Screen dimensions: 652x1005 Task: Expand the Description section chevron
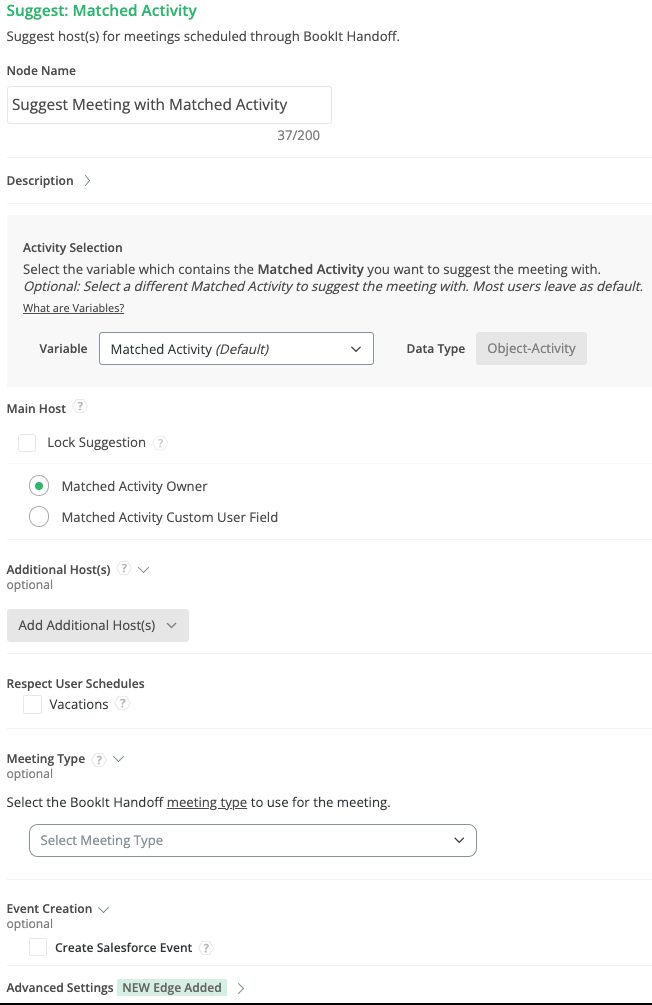87,181
